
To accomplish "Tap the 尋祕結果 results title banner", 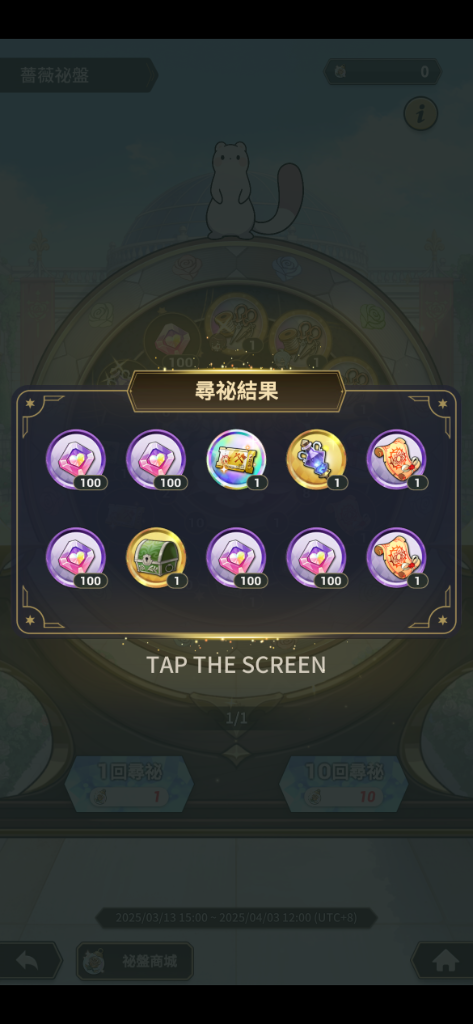I will (236, 391).
